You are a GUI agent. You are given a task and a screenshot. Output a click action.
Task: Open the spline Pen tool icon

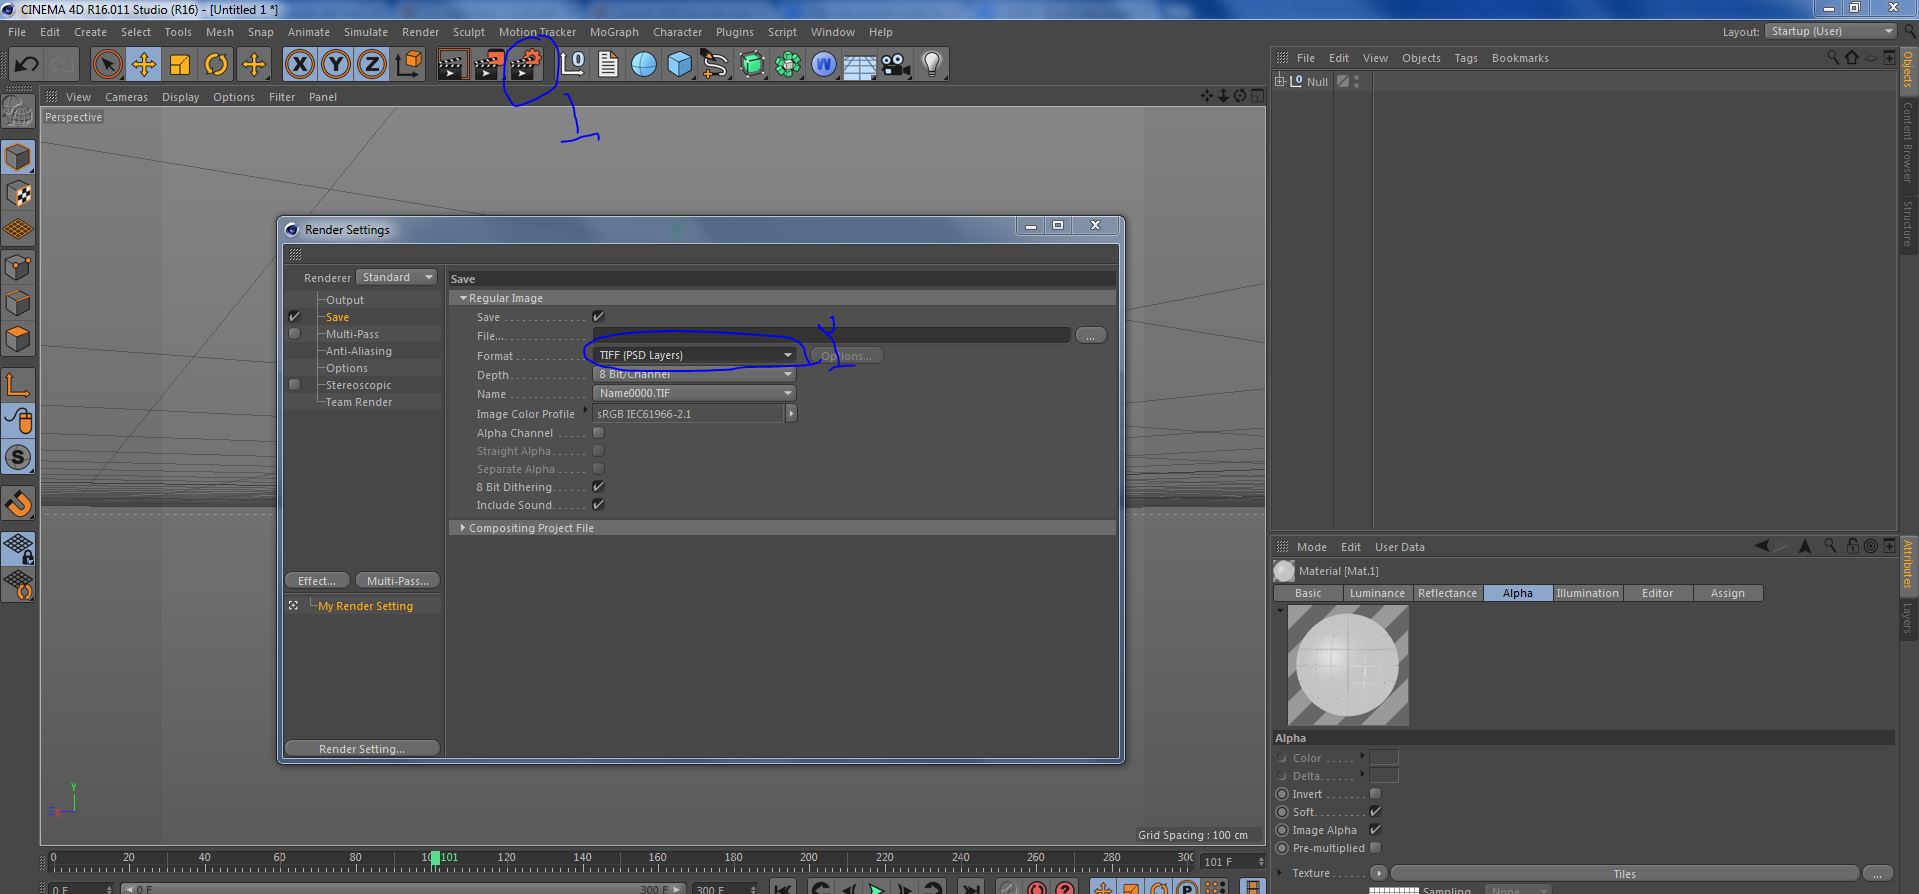(715, 64)
